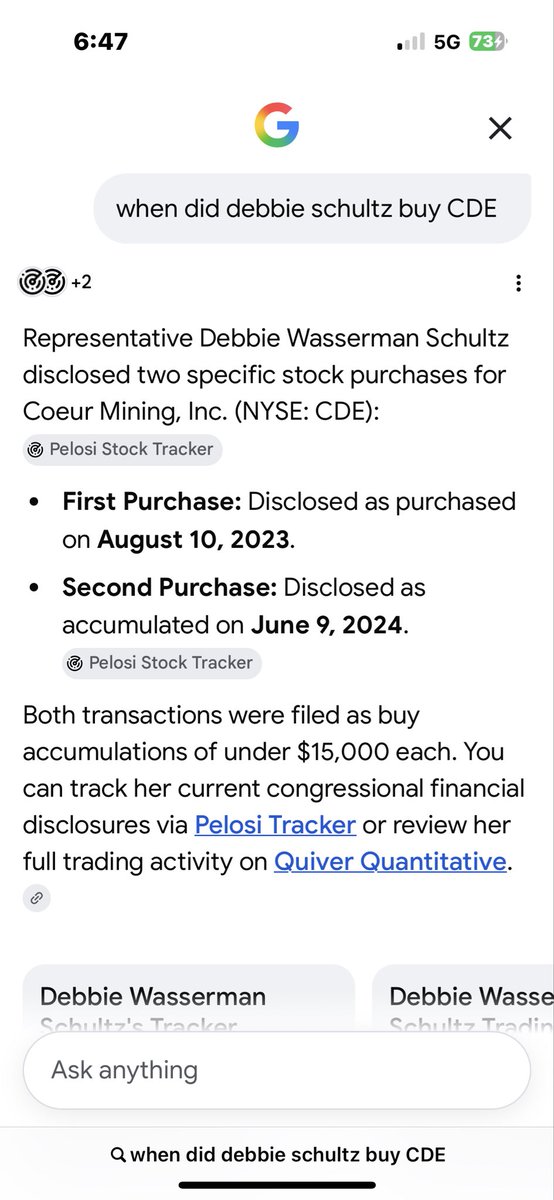
Task: Open second Pelosi Stock Tracker source chip
Action: (x=161, y=662)
